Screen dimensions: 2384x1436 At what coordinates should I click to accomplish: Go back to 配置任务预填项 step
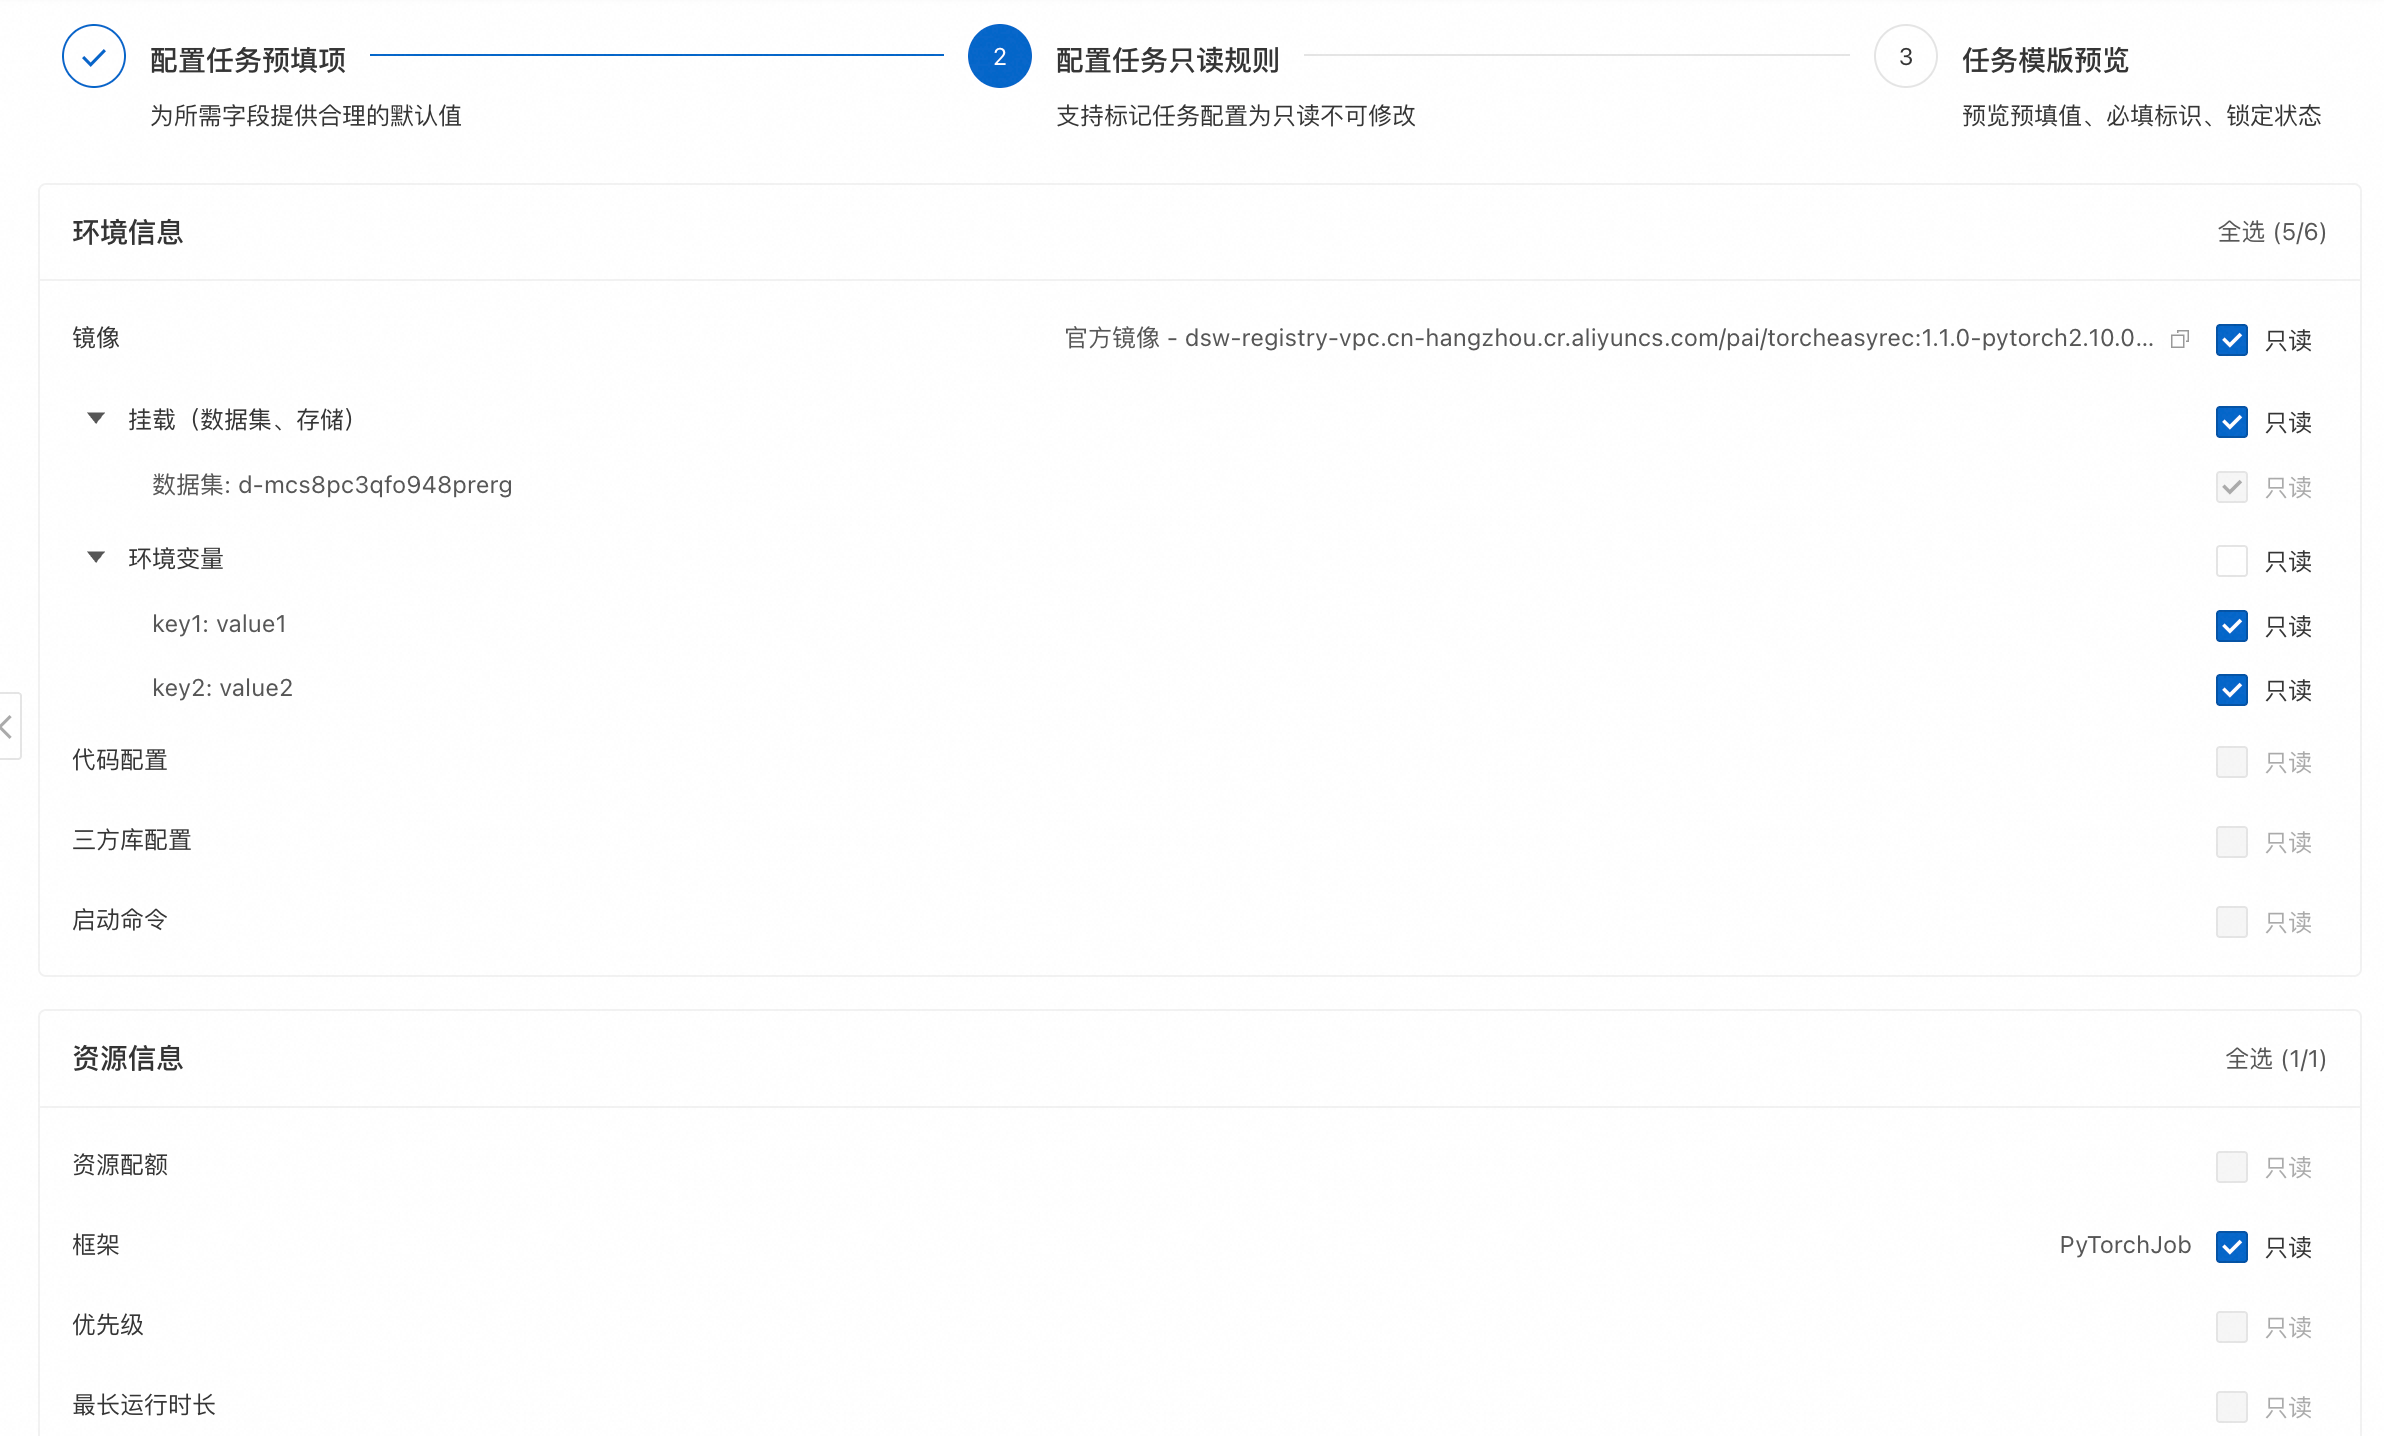[248, 60]
